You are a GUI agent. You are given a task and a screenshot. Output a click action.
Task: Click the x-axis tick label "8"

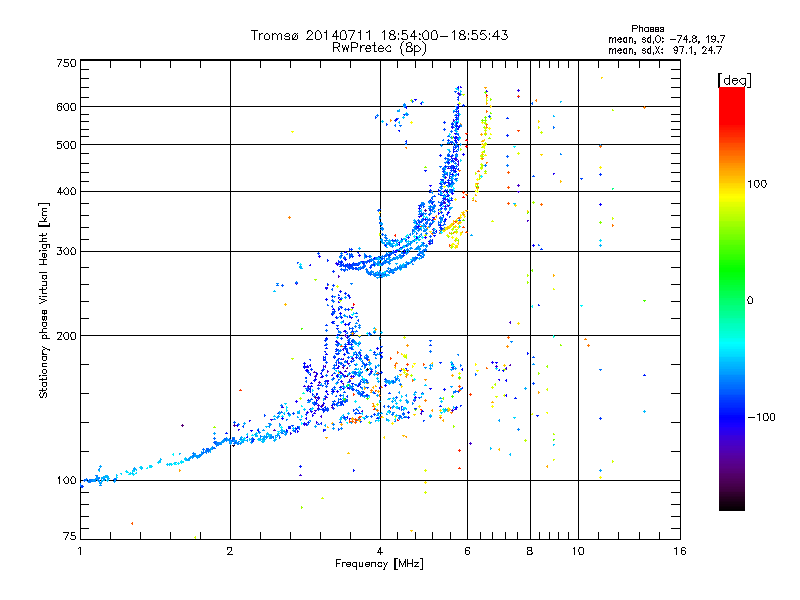pos(530,551)
